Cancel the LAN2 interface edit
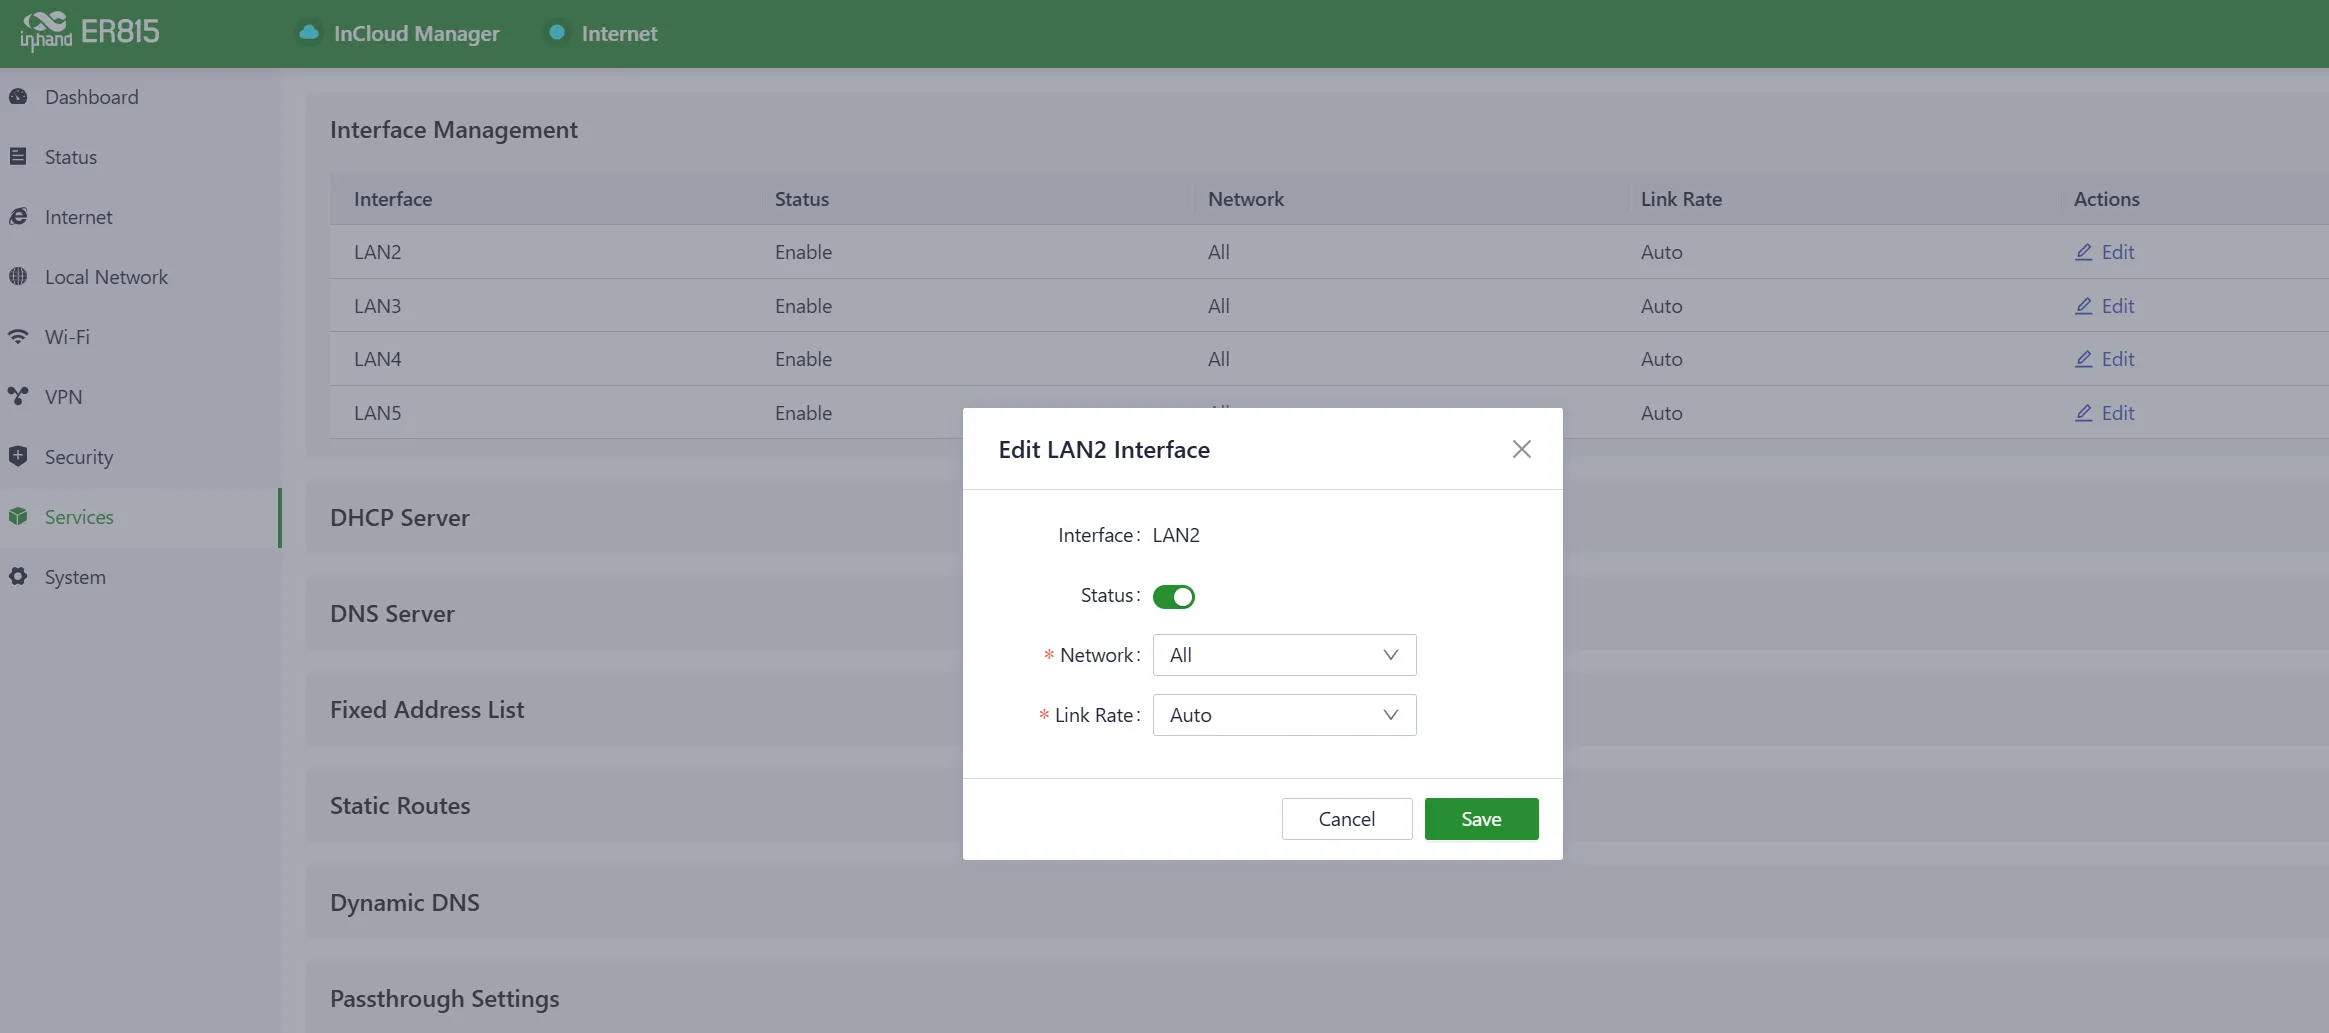Screen dimensions: 2329x1033 point(1347,819)
